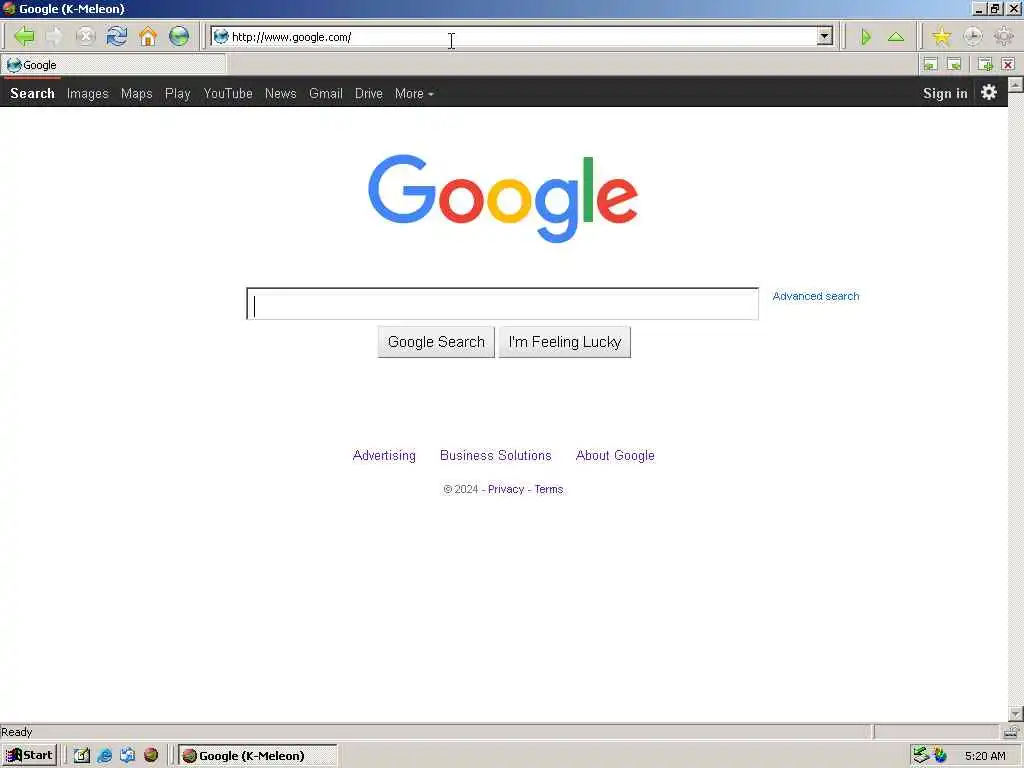Click the 5:20 AM system clock
Viewport: 1024px width, 768px height.
[985, 756]
